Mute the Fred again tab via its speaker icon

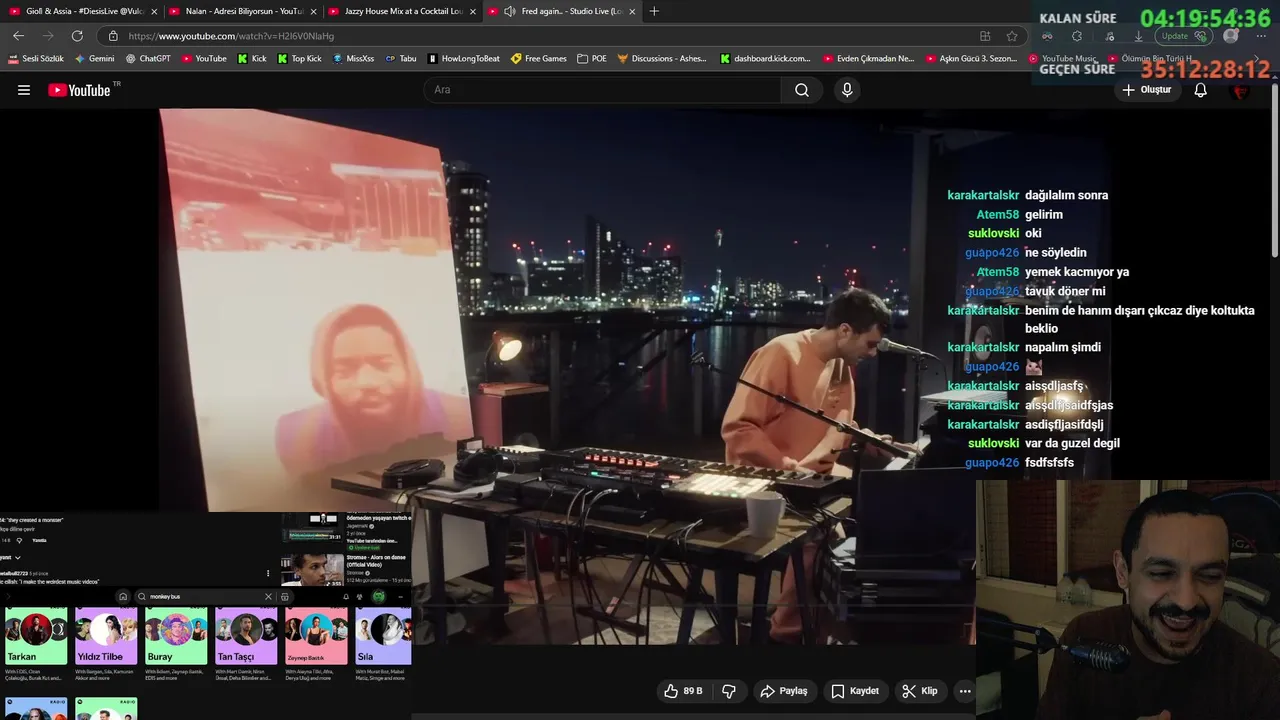[510, 11]
